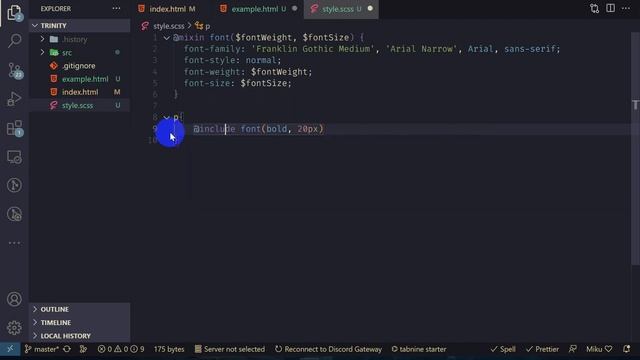Image resolution: width=640 pixels, height=360 pixels.
Task: Open remote window indicator
Action: (10, 349)
